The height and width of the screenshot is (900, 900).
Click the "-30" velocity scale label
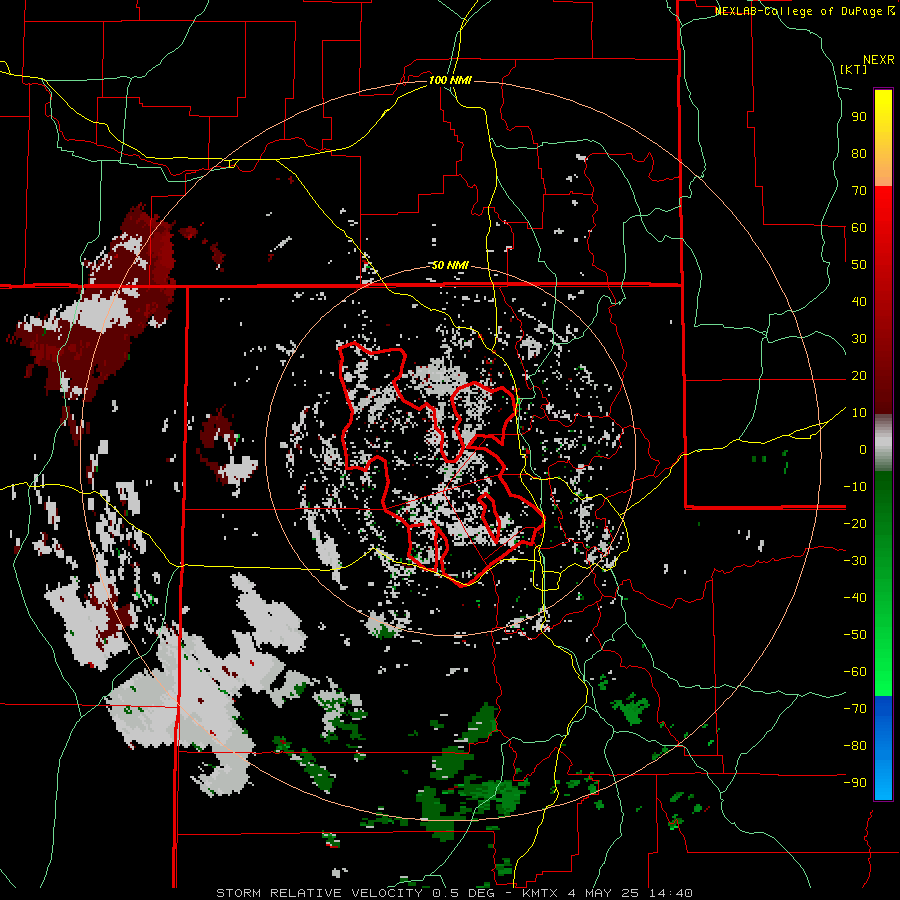[x=855, y=561]
